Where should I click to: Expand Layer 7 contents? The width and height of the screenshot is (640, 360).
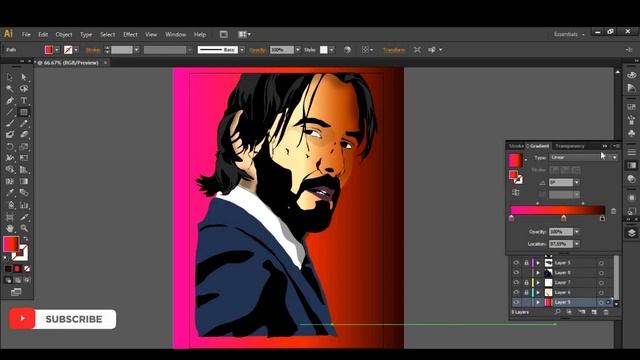[x=538, y=282]
